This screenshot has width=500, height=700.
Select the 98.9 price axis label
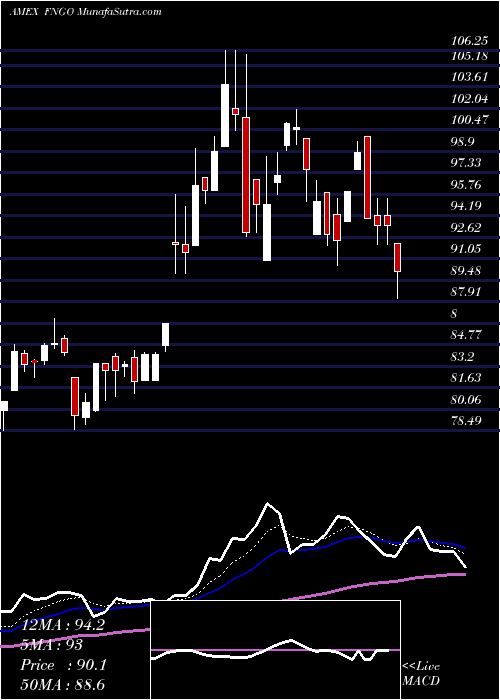tap(463, 142)
